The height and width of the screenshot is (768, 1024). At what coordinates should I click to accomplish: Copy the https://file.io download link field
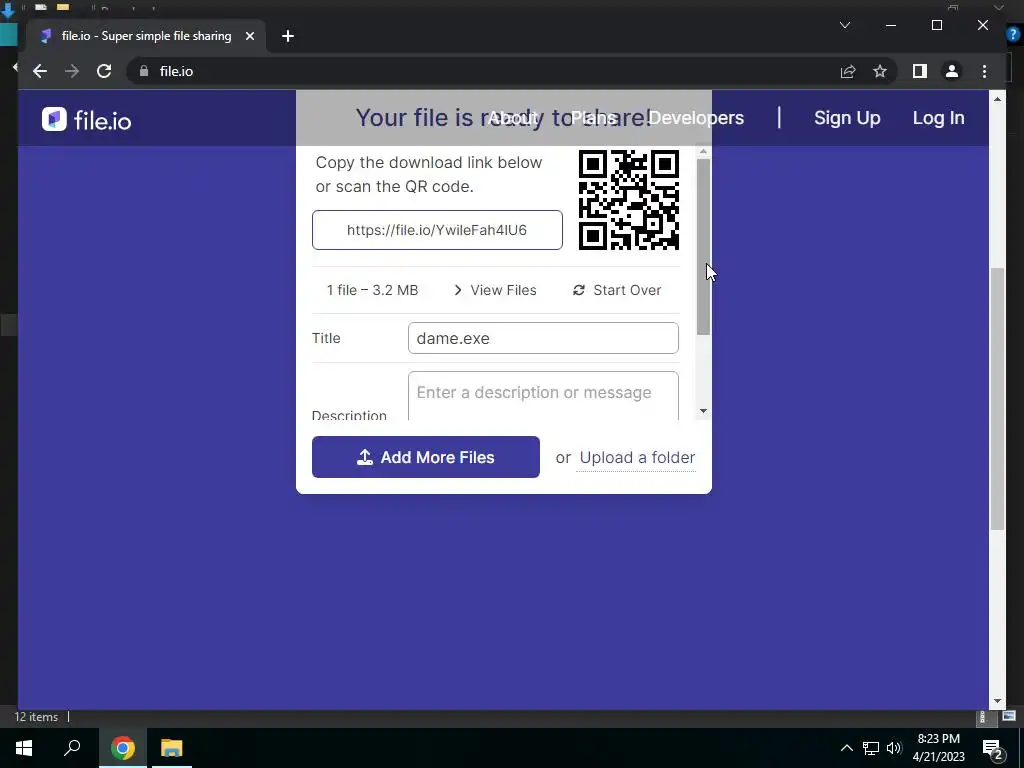[437, 230]
